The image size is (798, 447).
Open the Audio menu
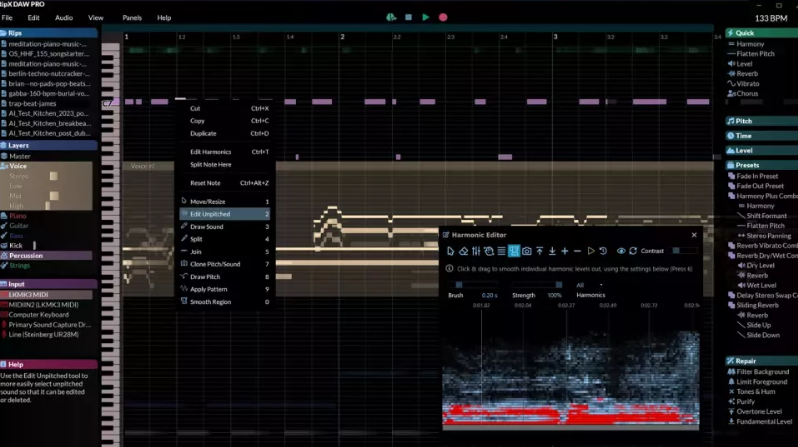pyautogui.click(x=64, y=18)
